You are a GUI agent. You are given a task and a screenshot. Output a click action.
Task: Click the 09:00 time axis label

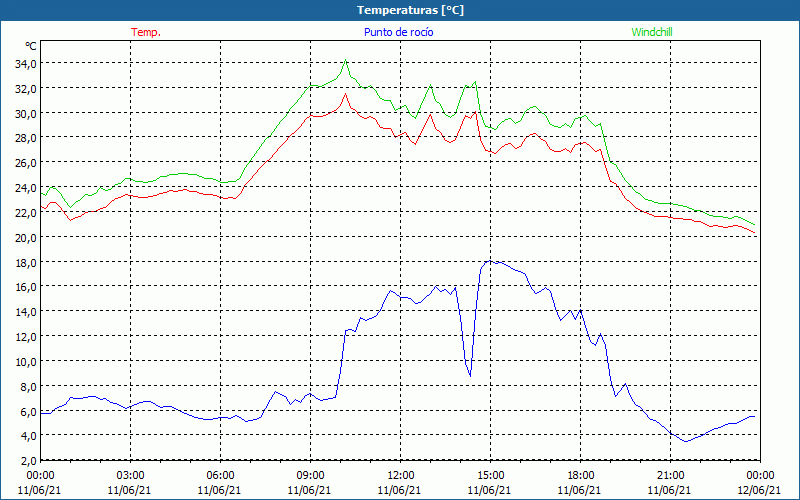pos(310,475)
